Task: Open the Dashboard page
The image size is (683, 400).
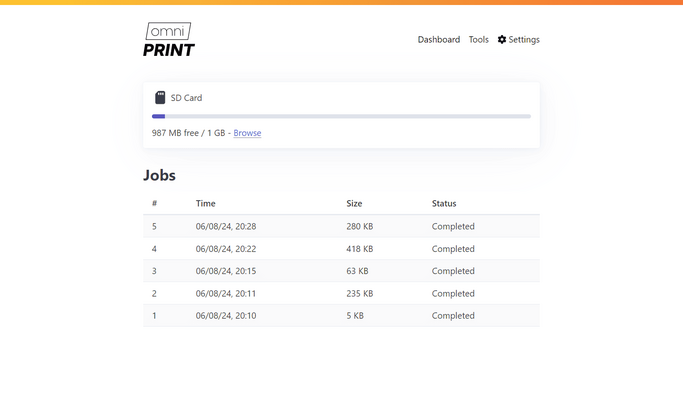Action: [x=438, y=40]
